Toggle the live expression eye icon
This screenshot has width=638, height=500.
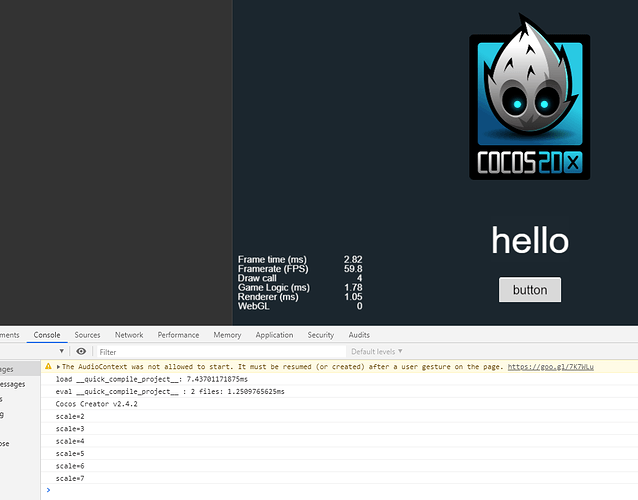[81, 351]
